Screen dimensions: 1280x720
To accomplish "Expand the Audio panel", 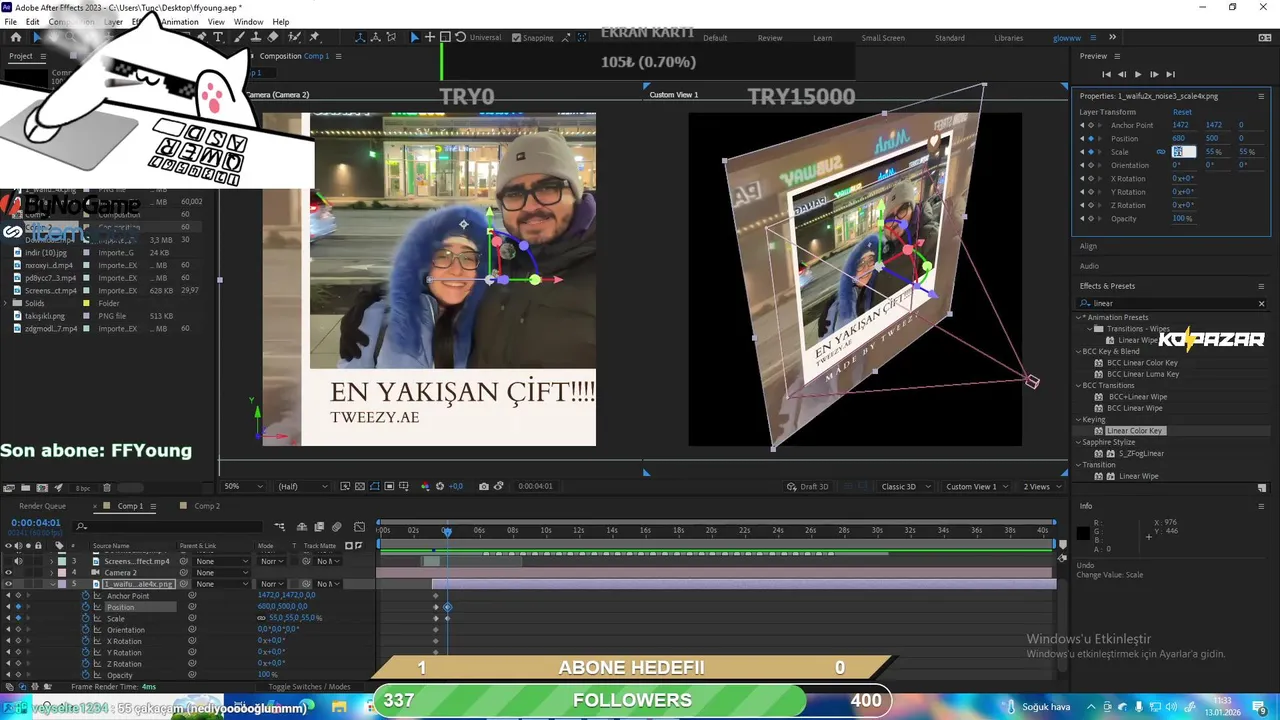I will click(x=1089, y=266).
